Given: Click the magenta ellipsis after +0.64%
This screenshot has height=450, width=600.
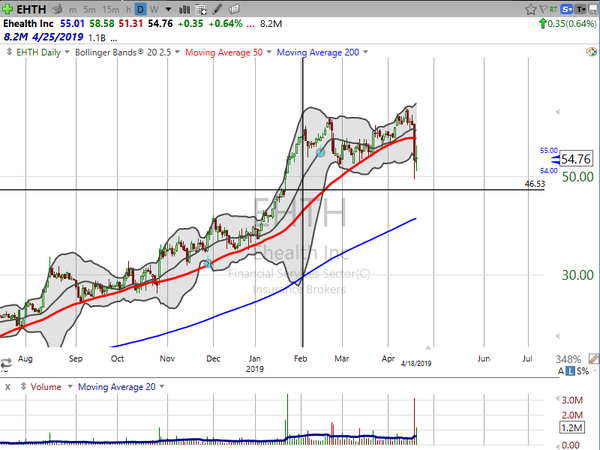Looking at the screenshot, I should (x=251, y=24).
